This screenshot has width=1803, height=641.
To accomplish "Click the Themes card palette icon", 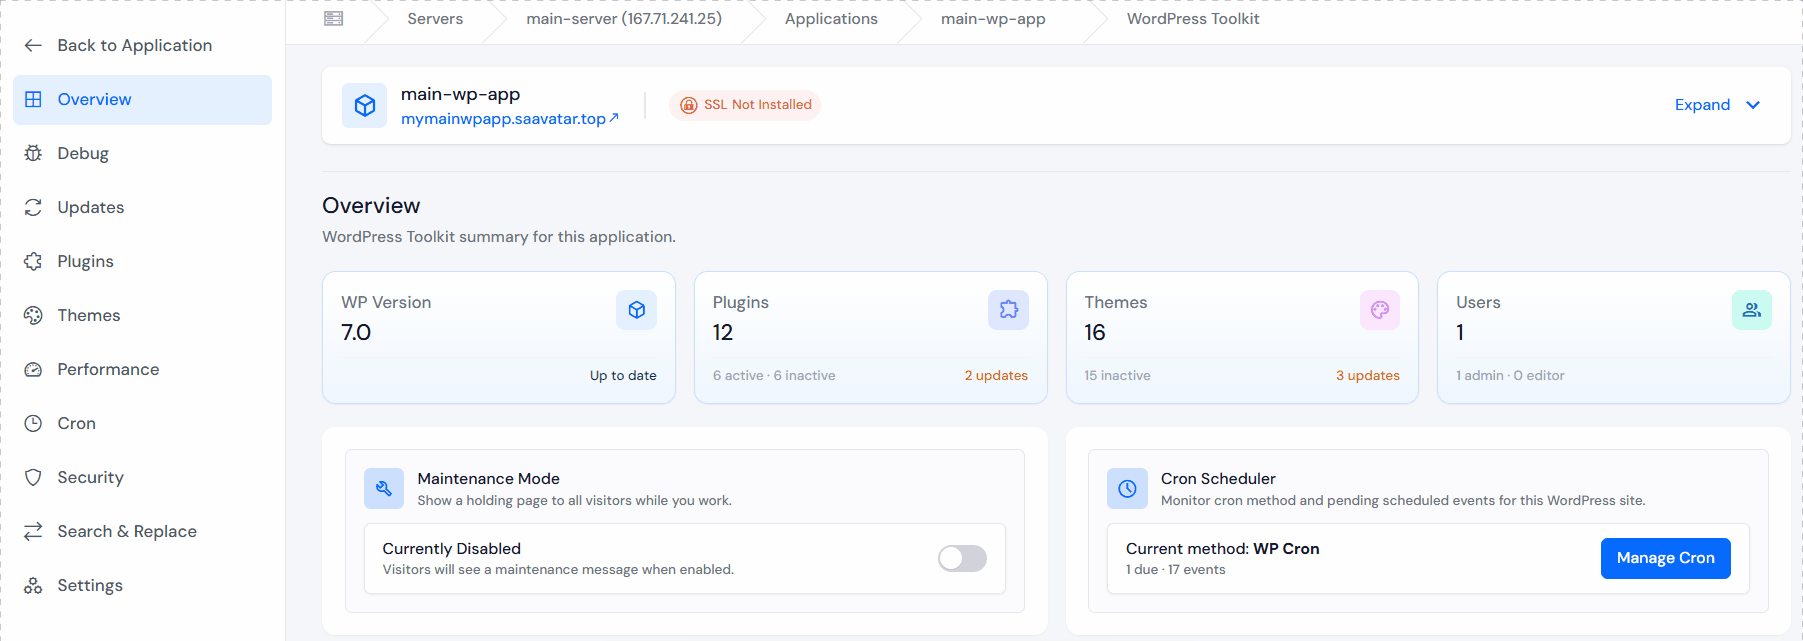I will [x=1380, y=310].
